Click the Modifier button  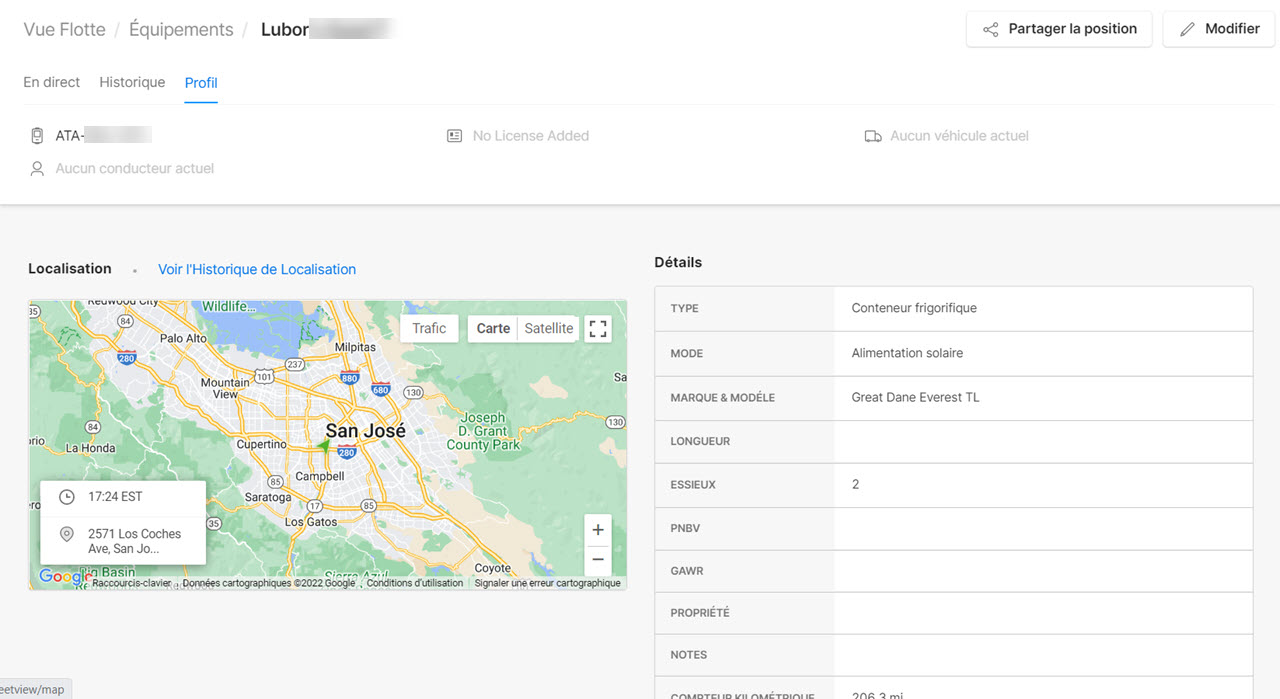(x=1219, y=29)
